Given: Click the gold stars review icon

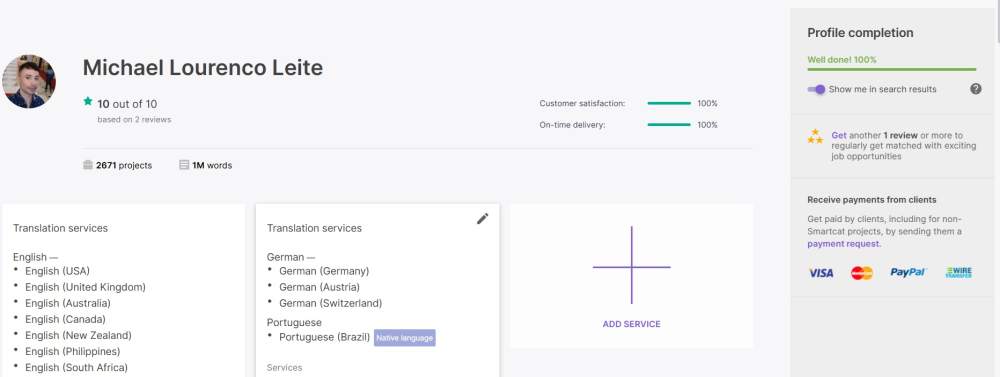Looking at the screenshot, I should (815, 136).
